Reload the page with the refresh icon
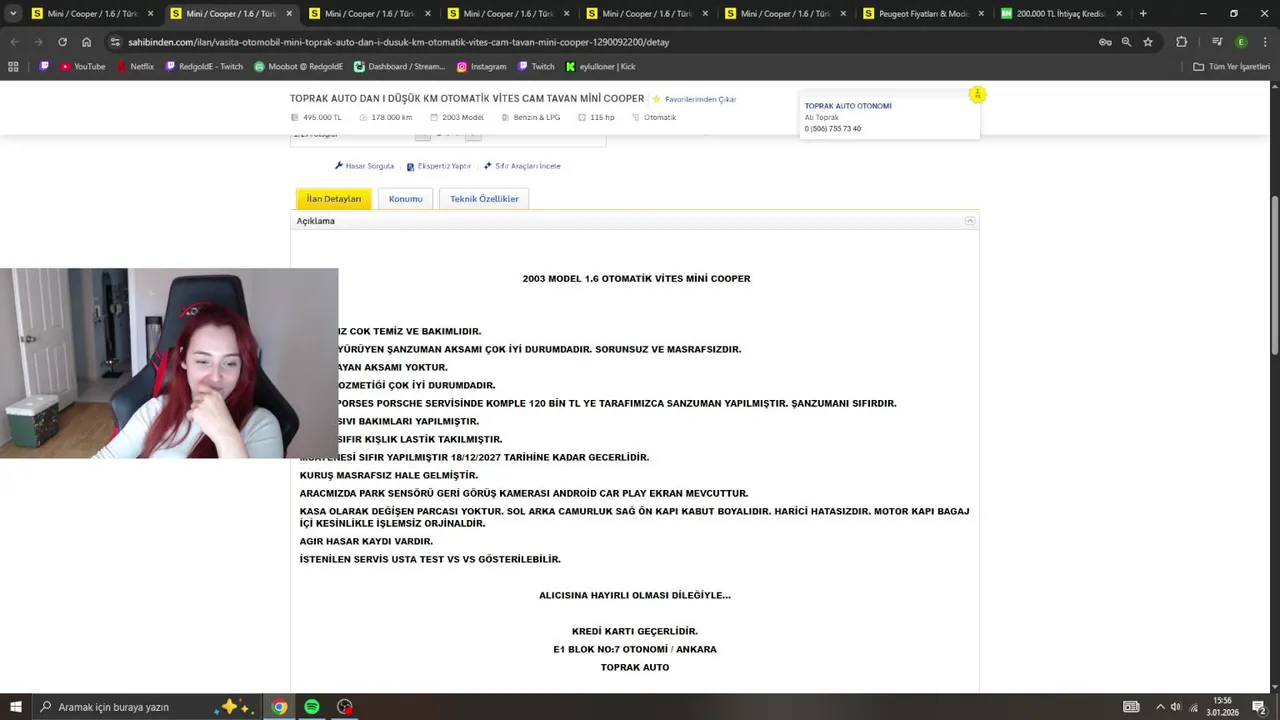The width and height of the screenshot is (1280, 720). (62, 42)
